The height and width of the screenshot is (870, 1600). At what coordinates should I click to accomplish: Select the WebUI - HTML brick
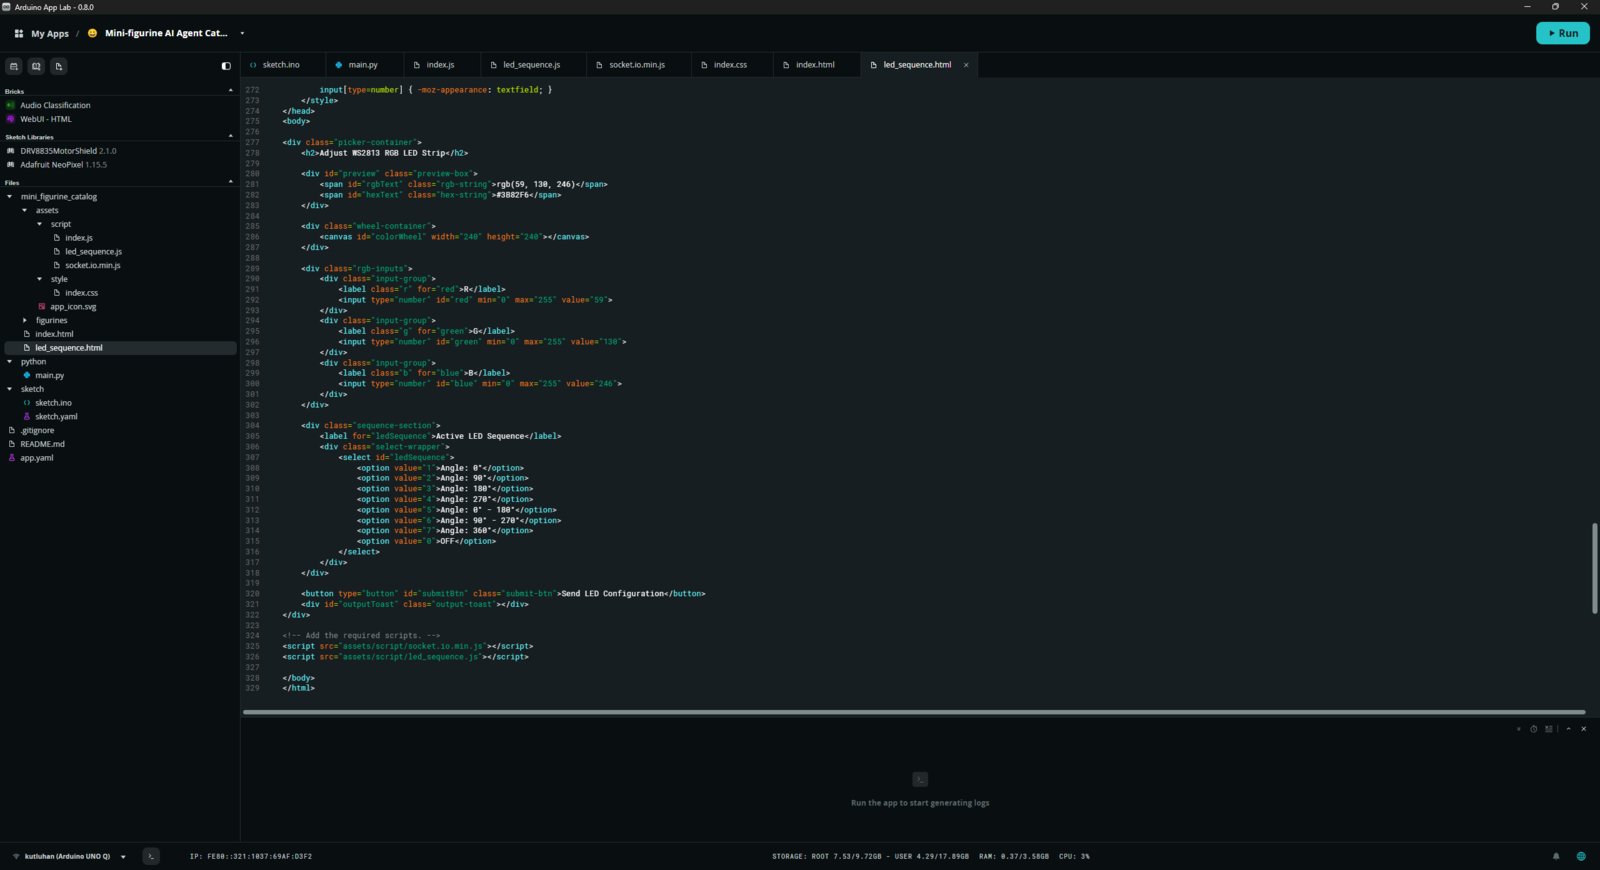tap(46, 119)
